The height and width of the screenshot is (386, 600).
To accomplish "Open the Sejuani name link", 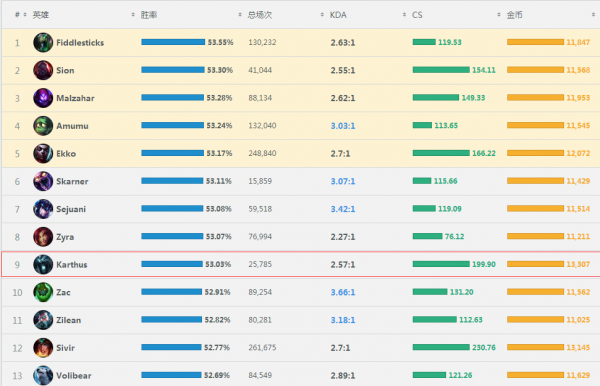I will click(x=71, y=209).
